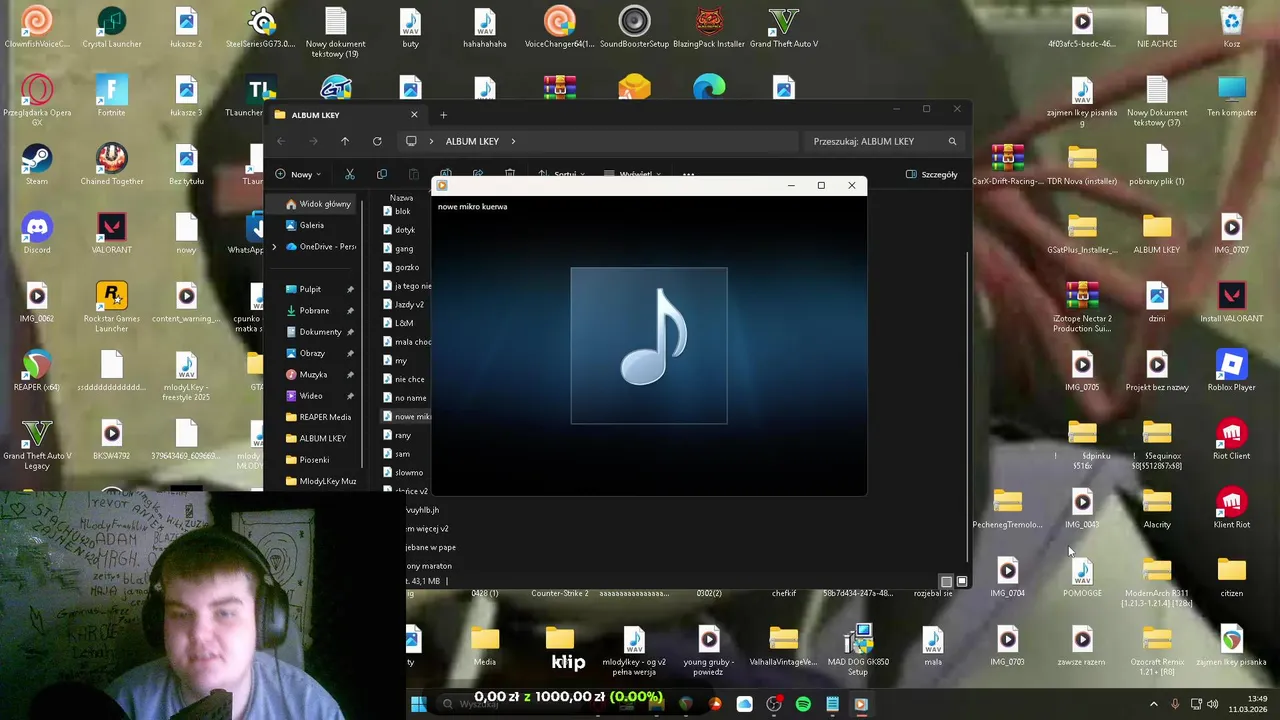Click the Copy icon in Explorer toolbar
The image size is (1280, 720).
(x=382, y=174)
